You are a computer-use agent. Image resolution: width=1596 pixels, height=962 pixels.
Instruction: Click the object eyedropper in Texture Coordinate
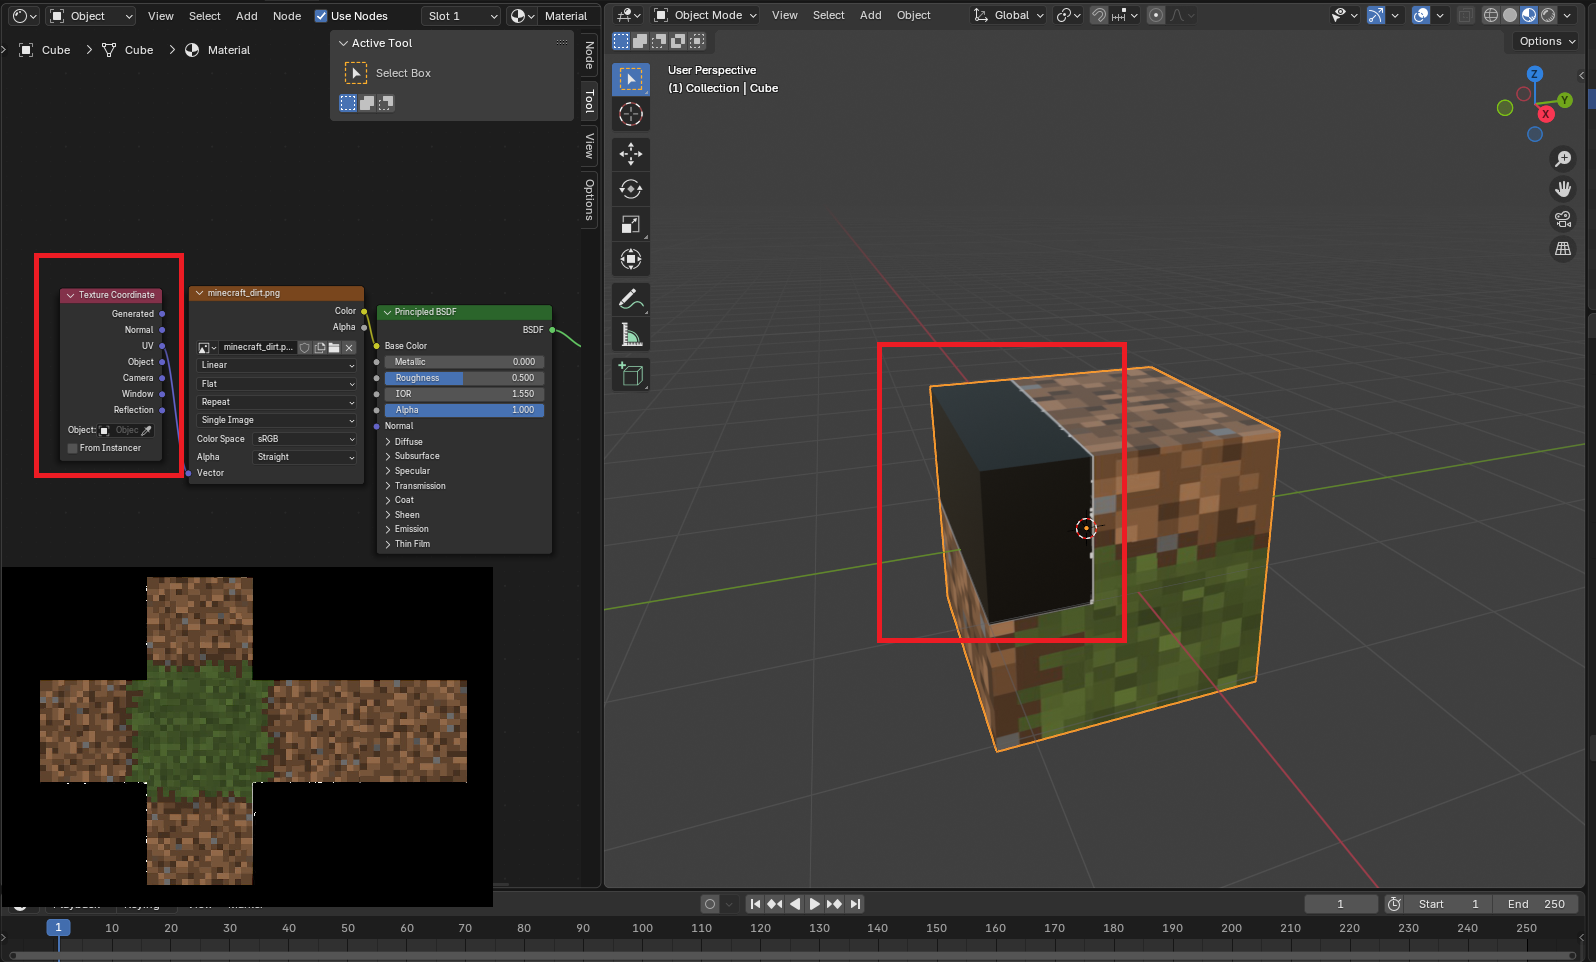(x=147, y=431)
